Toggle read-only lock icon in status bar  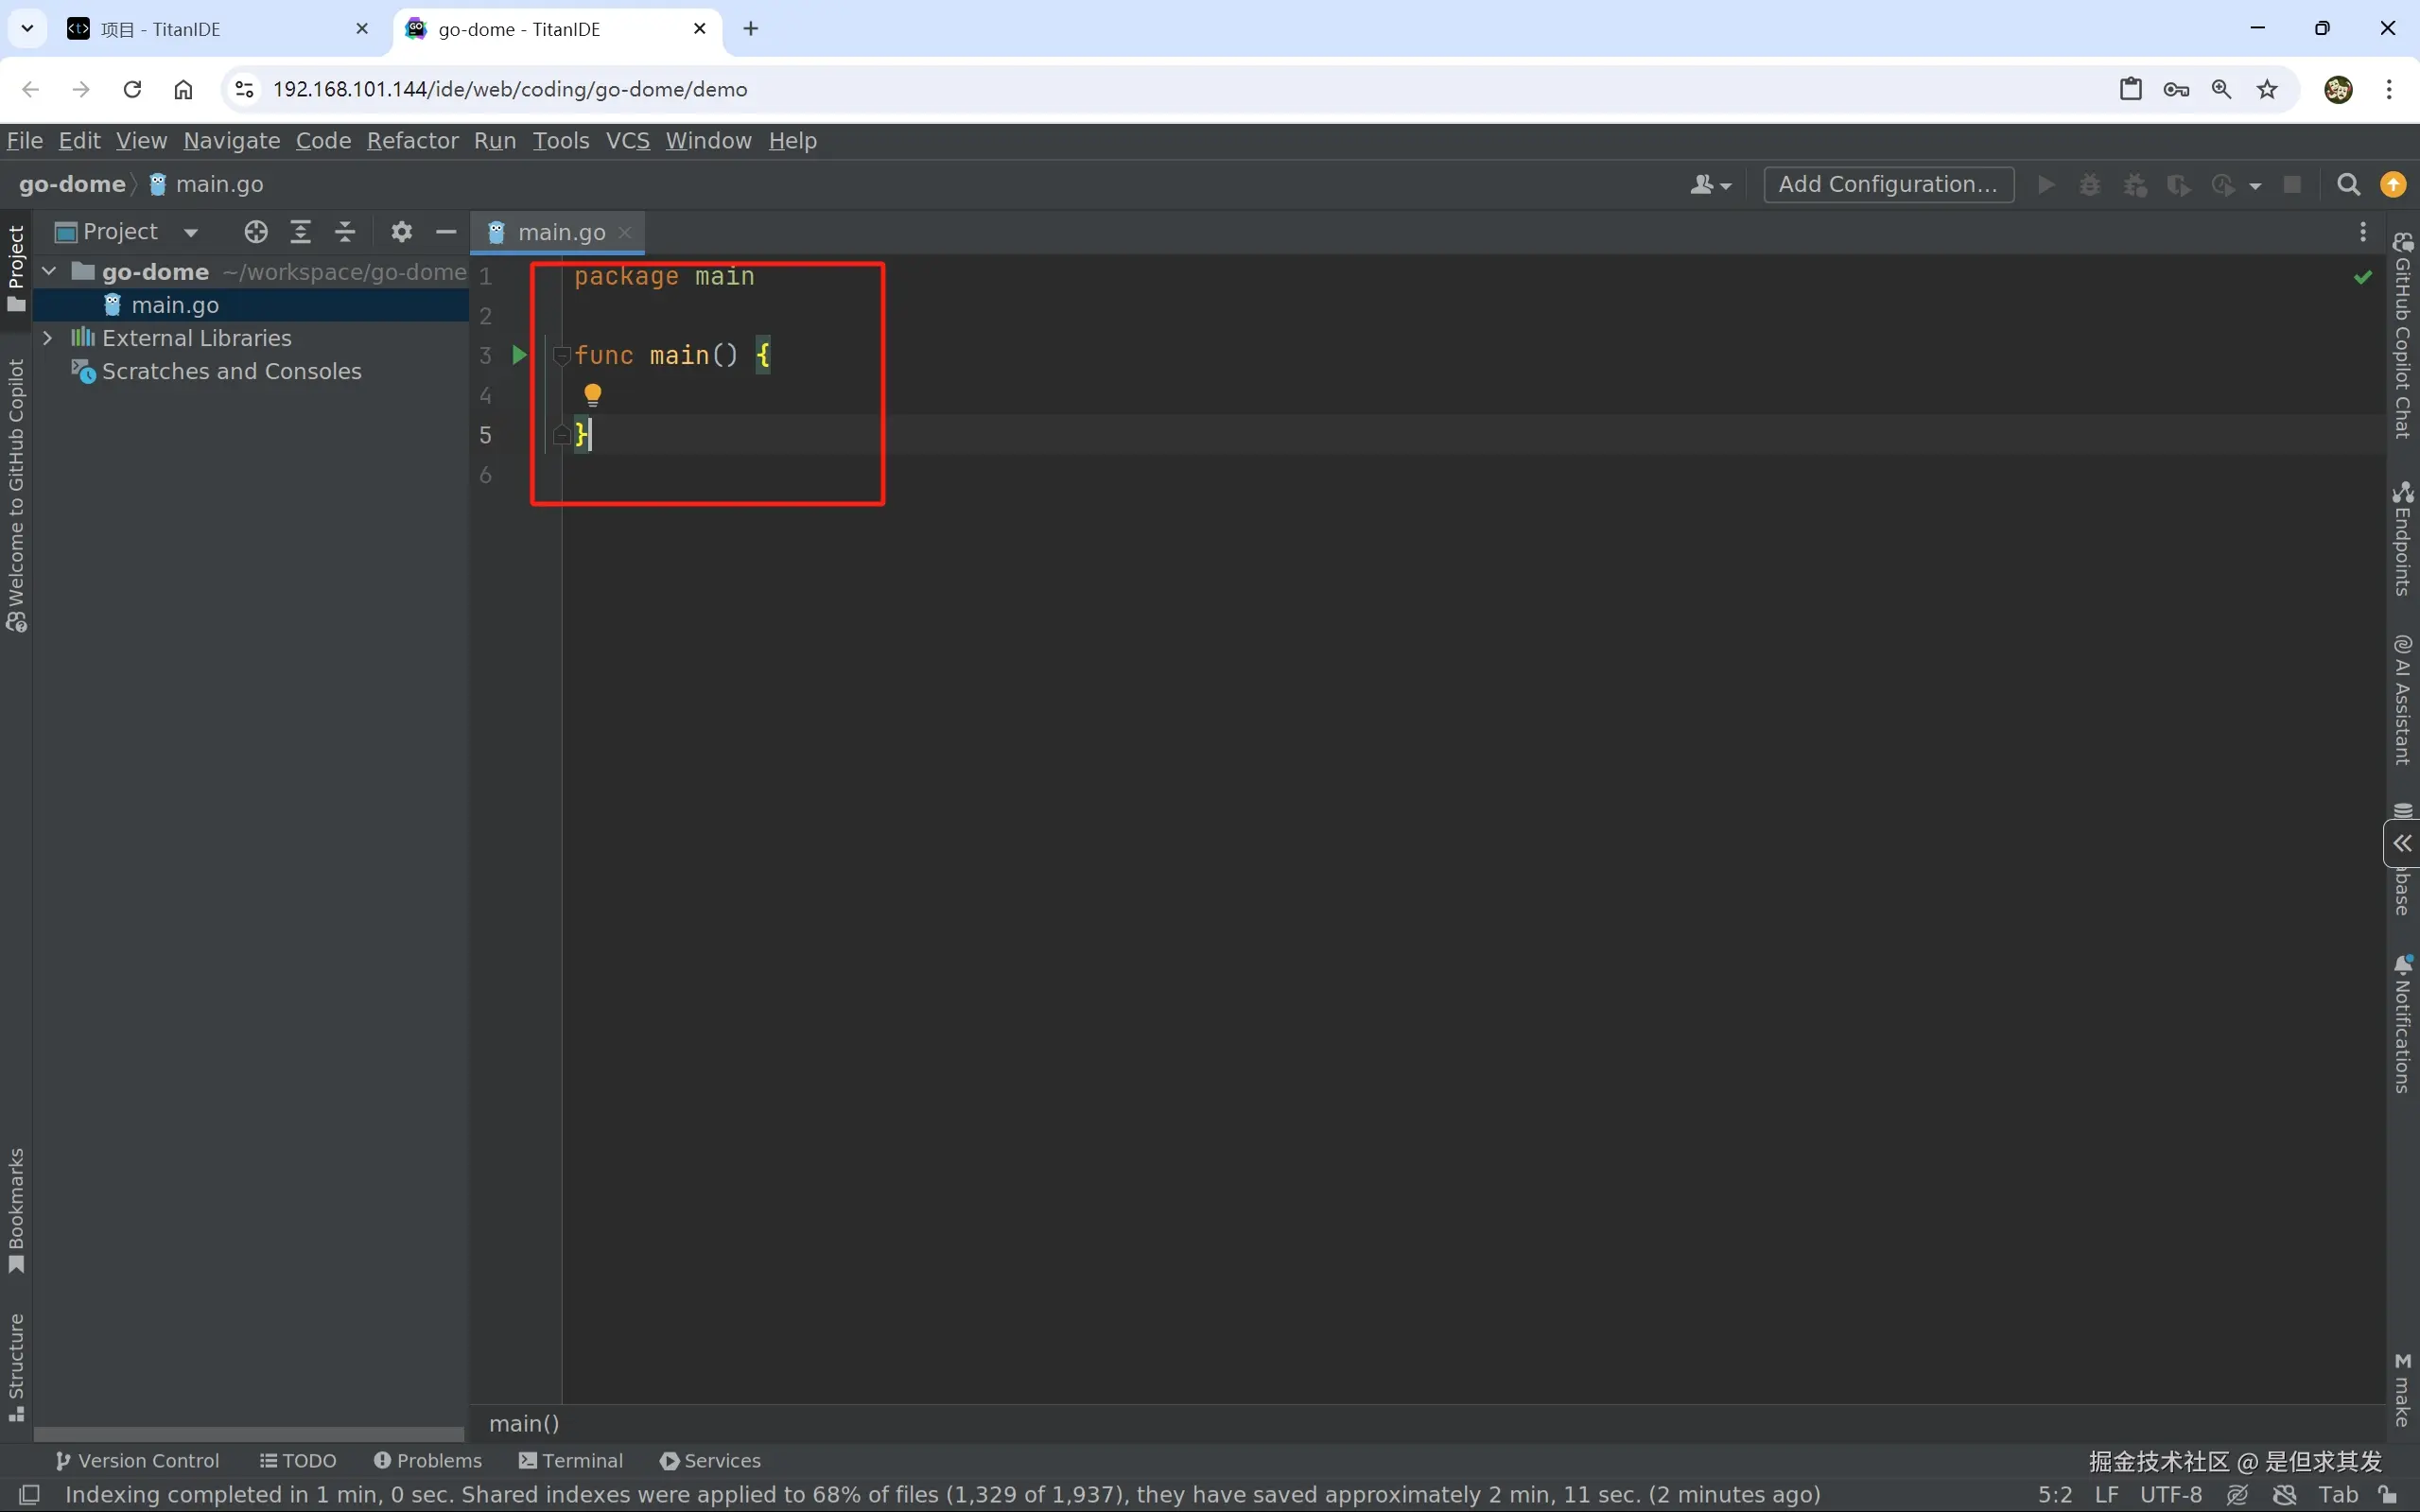coord(2388,1495)
